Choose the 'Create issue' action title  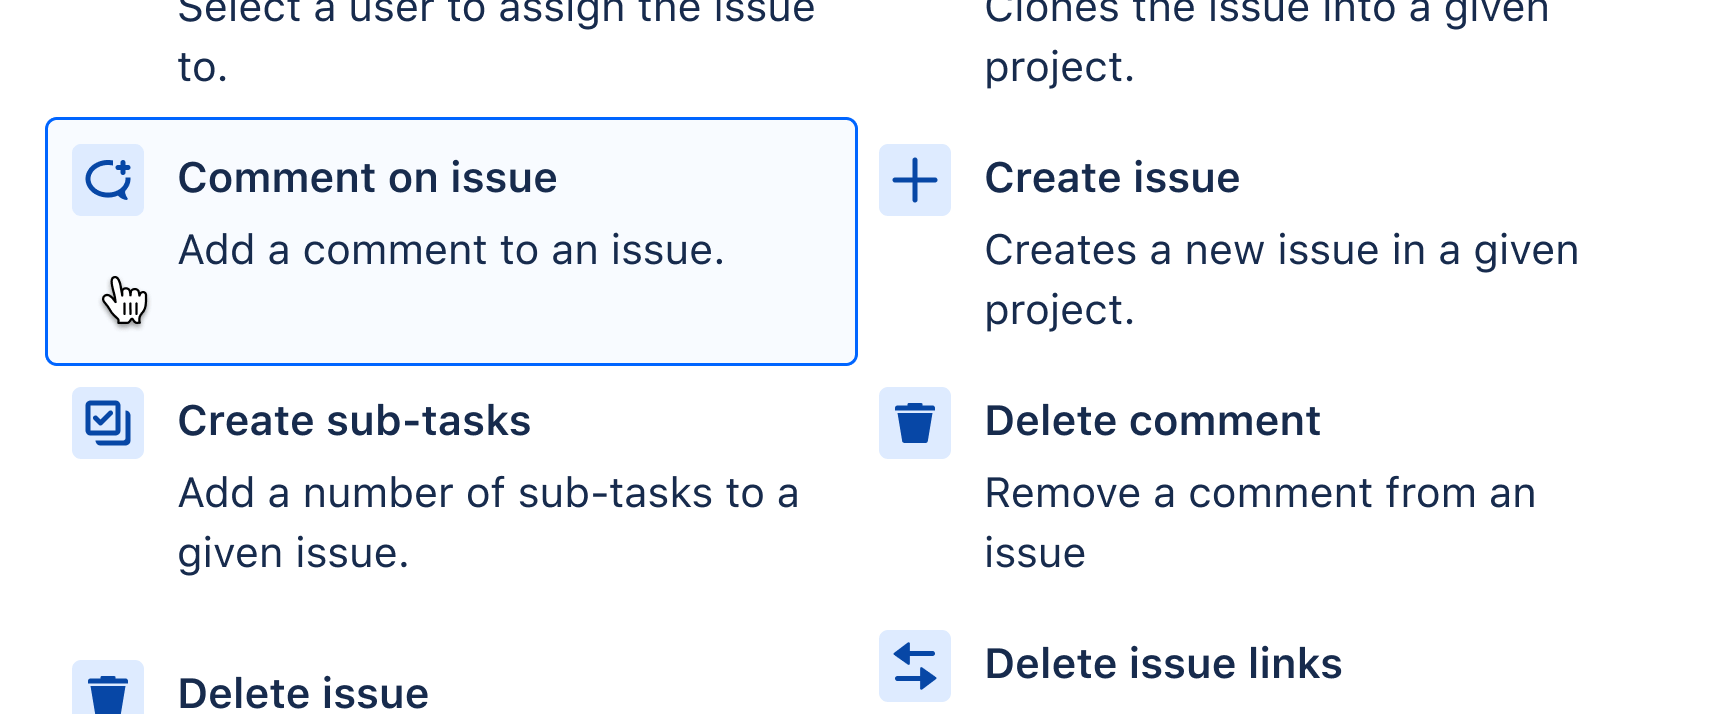point(1112,178)
